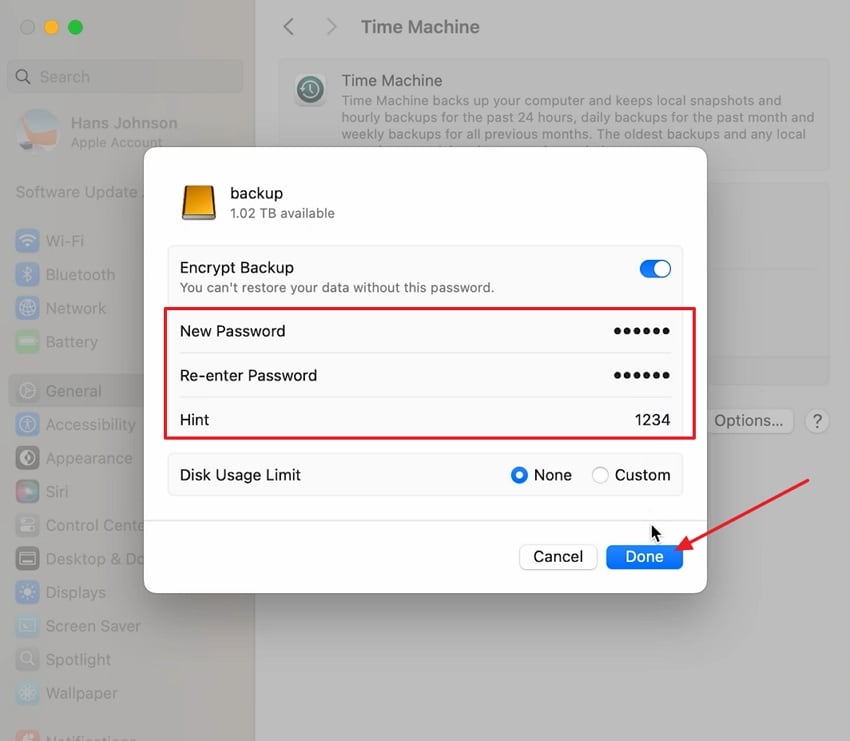
Task: Click the Cancel button
Action: coord(558,557)
